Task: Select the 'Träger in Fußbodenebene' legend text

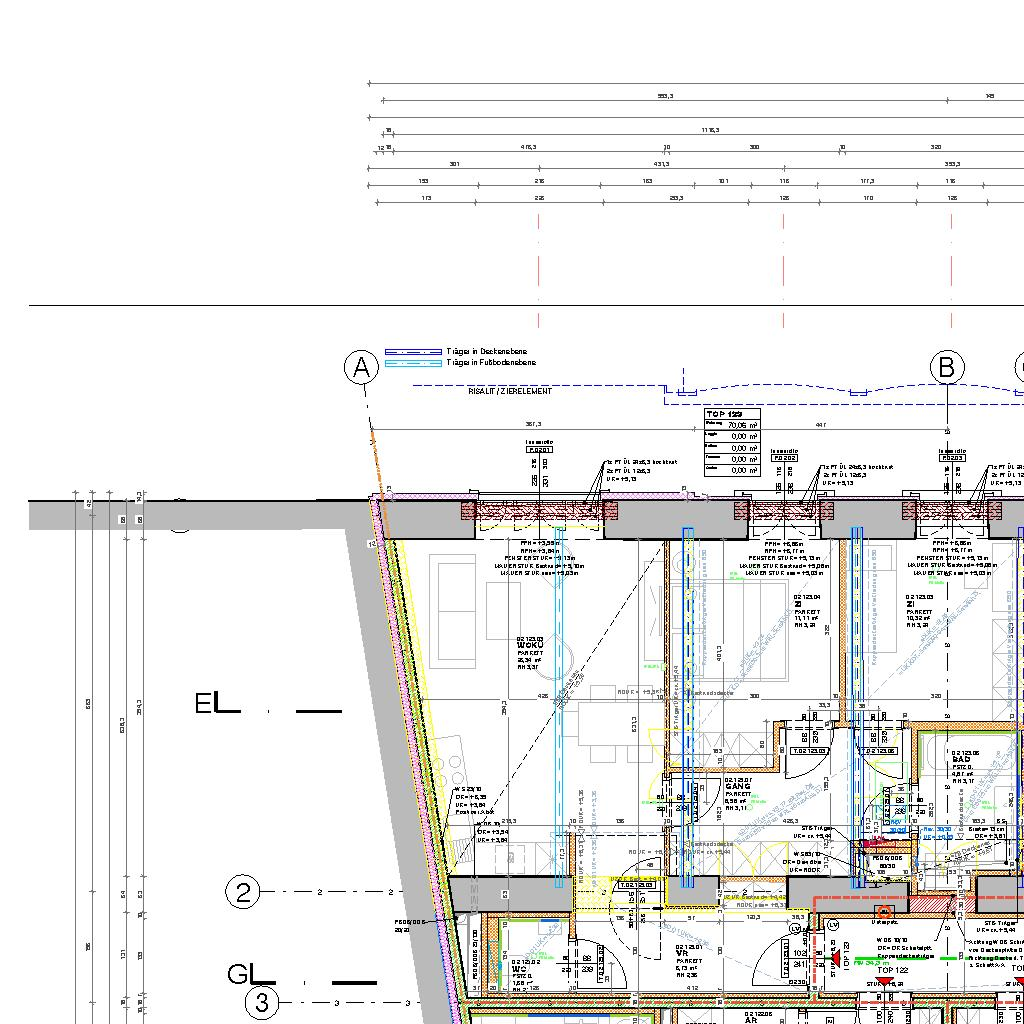Action: (x=491, y=362)
